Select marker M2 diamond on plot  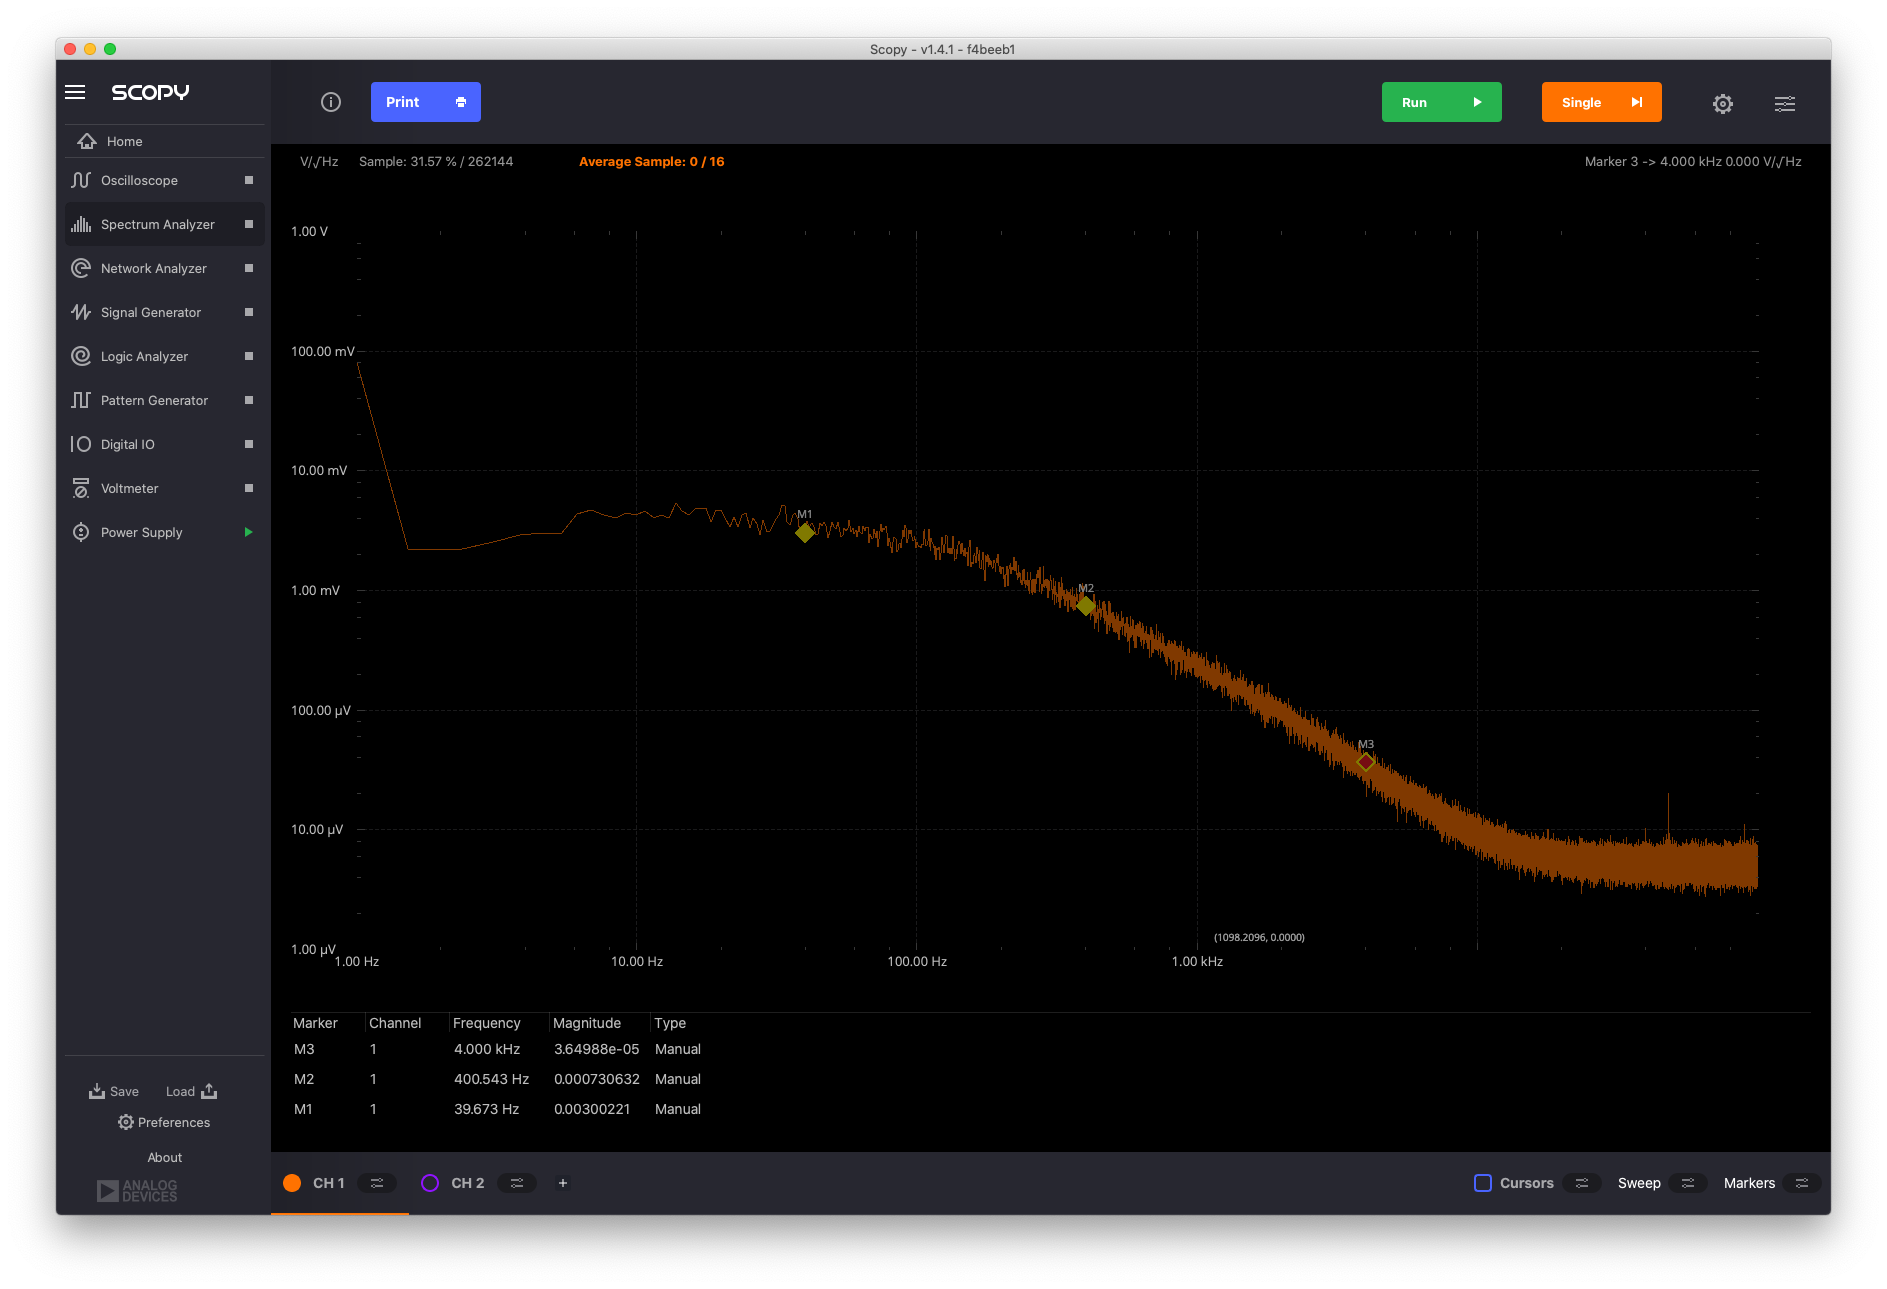(1086, 605)
